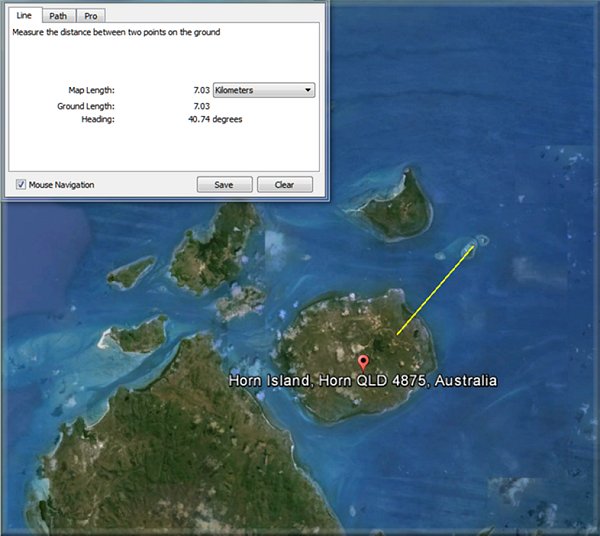Open the Path tab
The height and width of the screenshot is (536, 600).
(x=58, y=16)
